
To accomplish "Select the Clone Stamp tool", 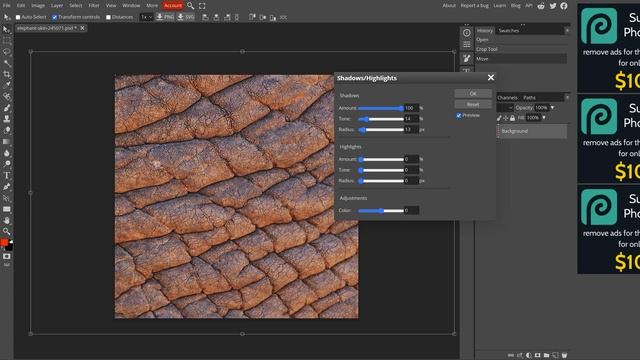I will [x=7, y=119].
